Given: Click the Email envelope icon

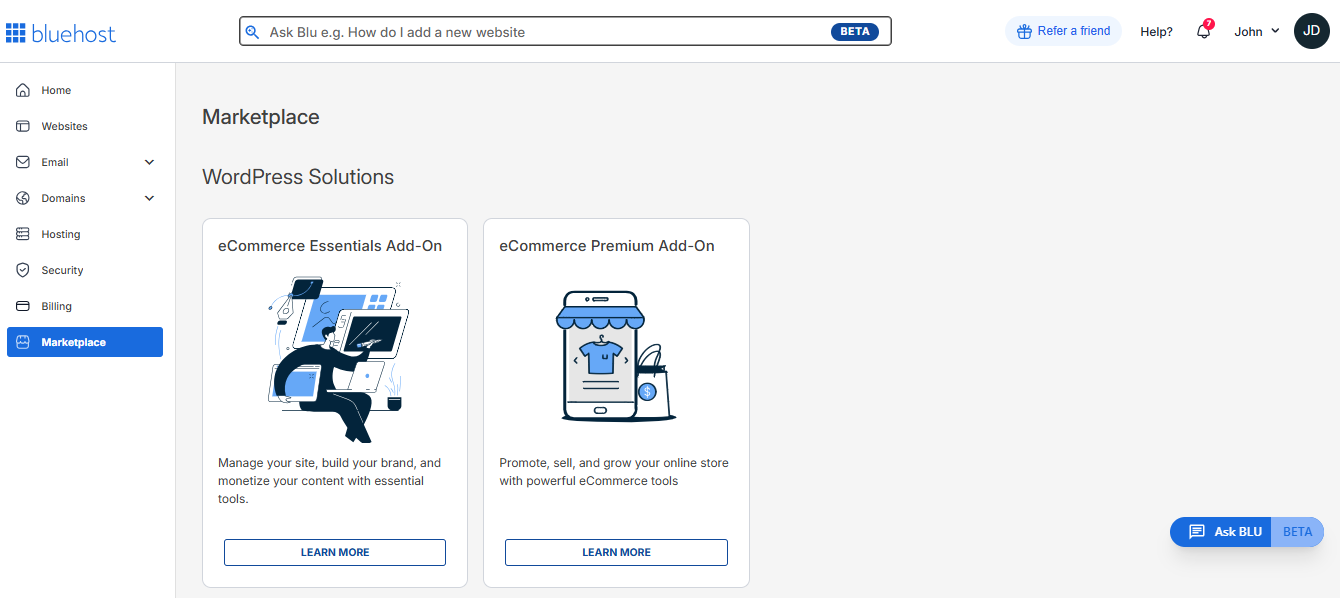Looking at the screenshot, I should [22, 162].
